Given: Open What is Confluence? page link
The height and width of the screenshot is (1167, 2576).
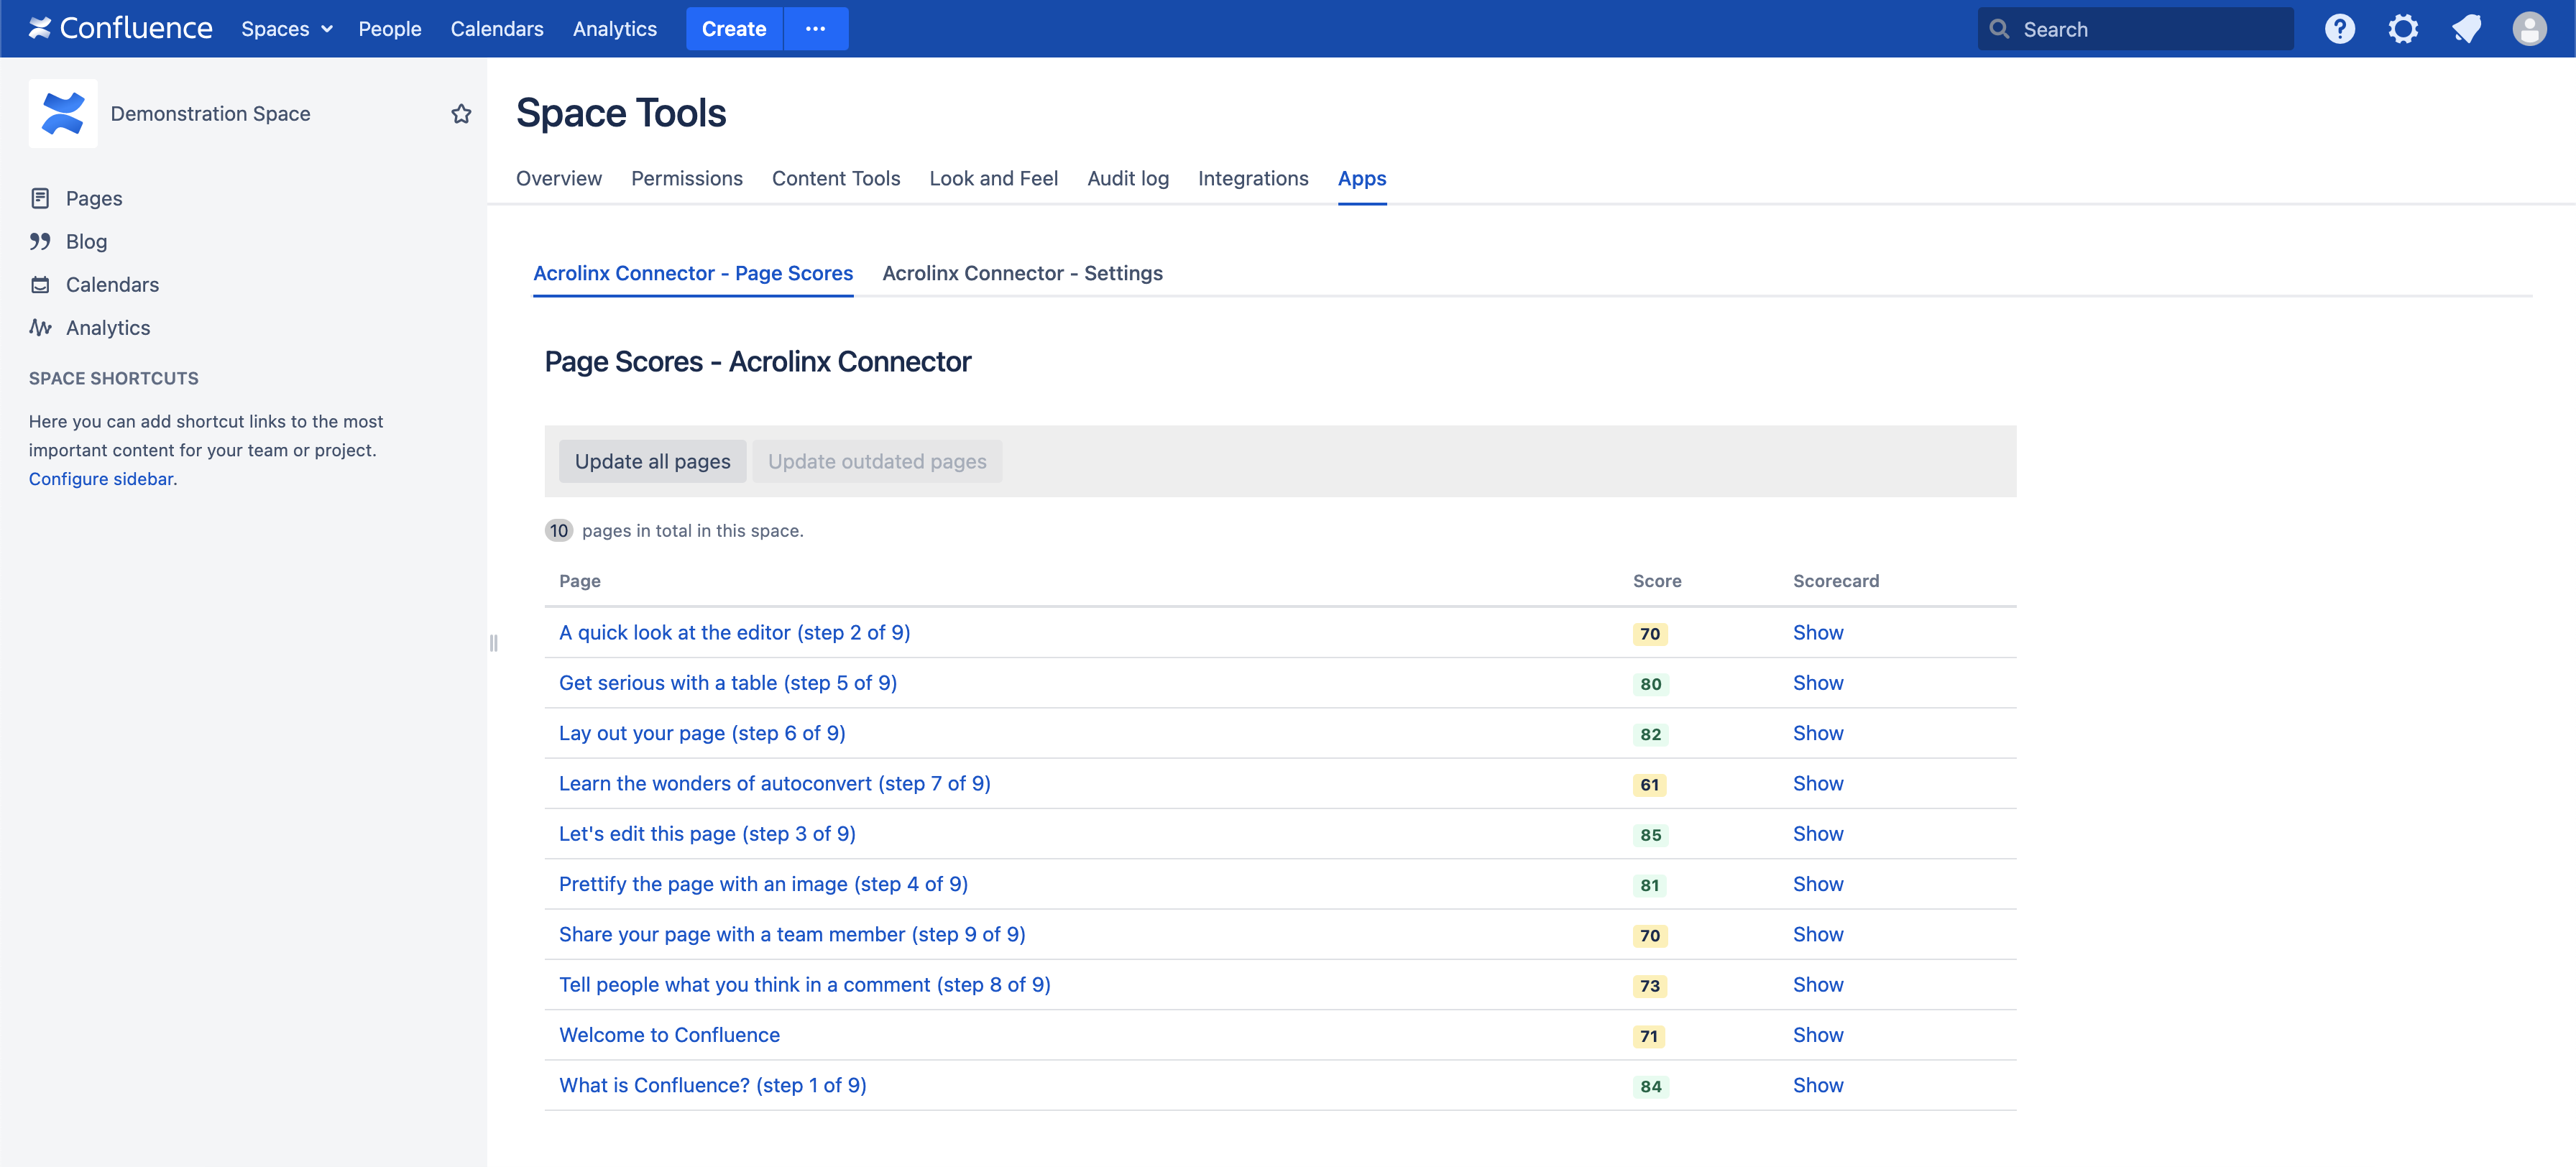Looking at the screenshot, I should pyautogui.click(x=713, y=1085).
